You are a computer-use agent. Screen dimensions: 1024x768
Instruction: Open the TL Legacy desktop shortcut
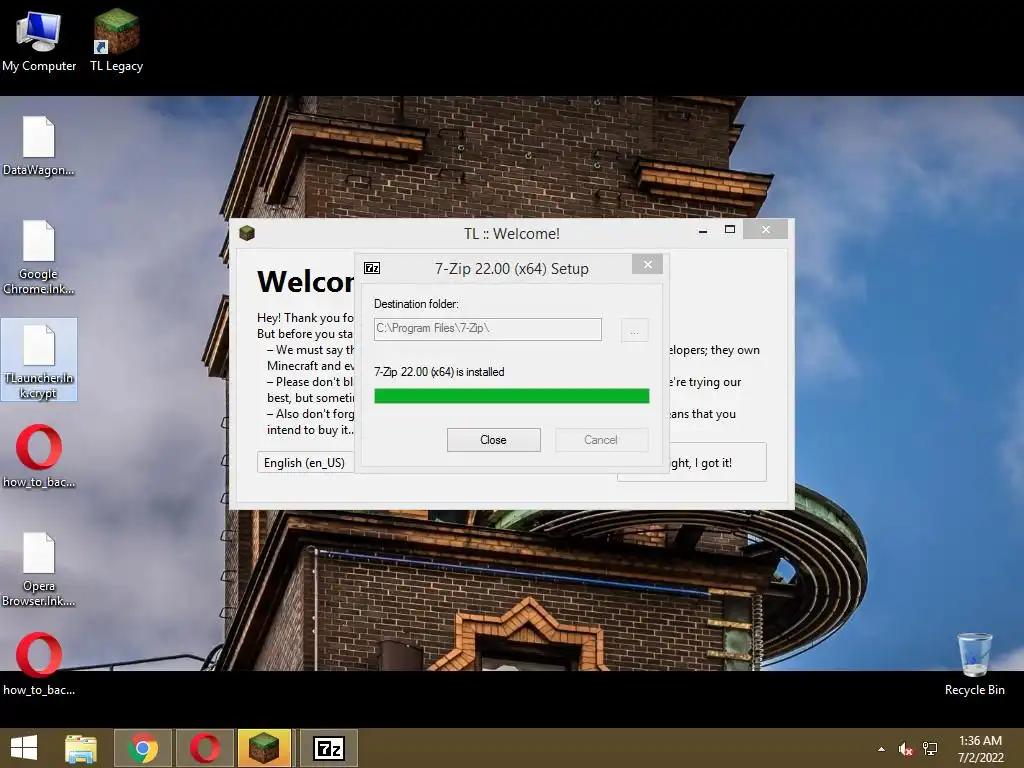point(116,41)
